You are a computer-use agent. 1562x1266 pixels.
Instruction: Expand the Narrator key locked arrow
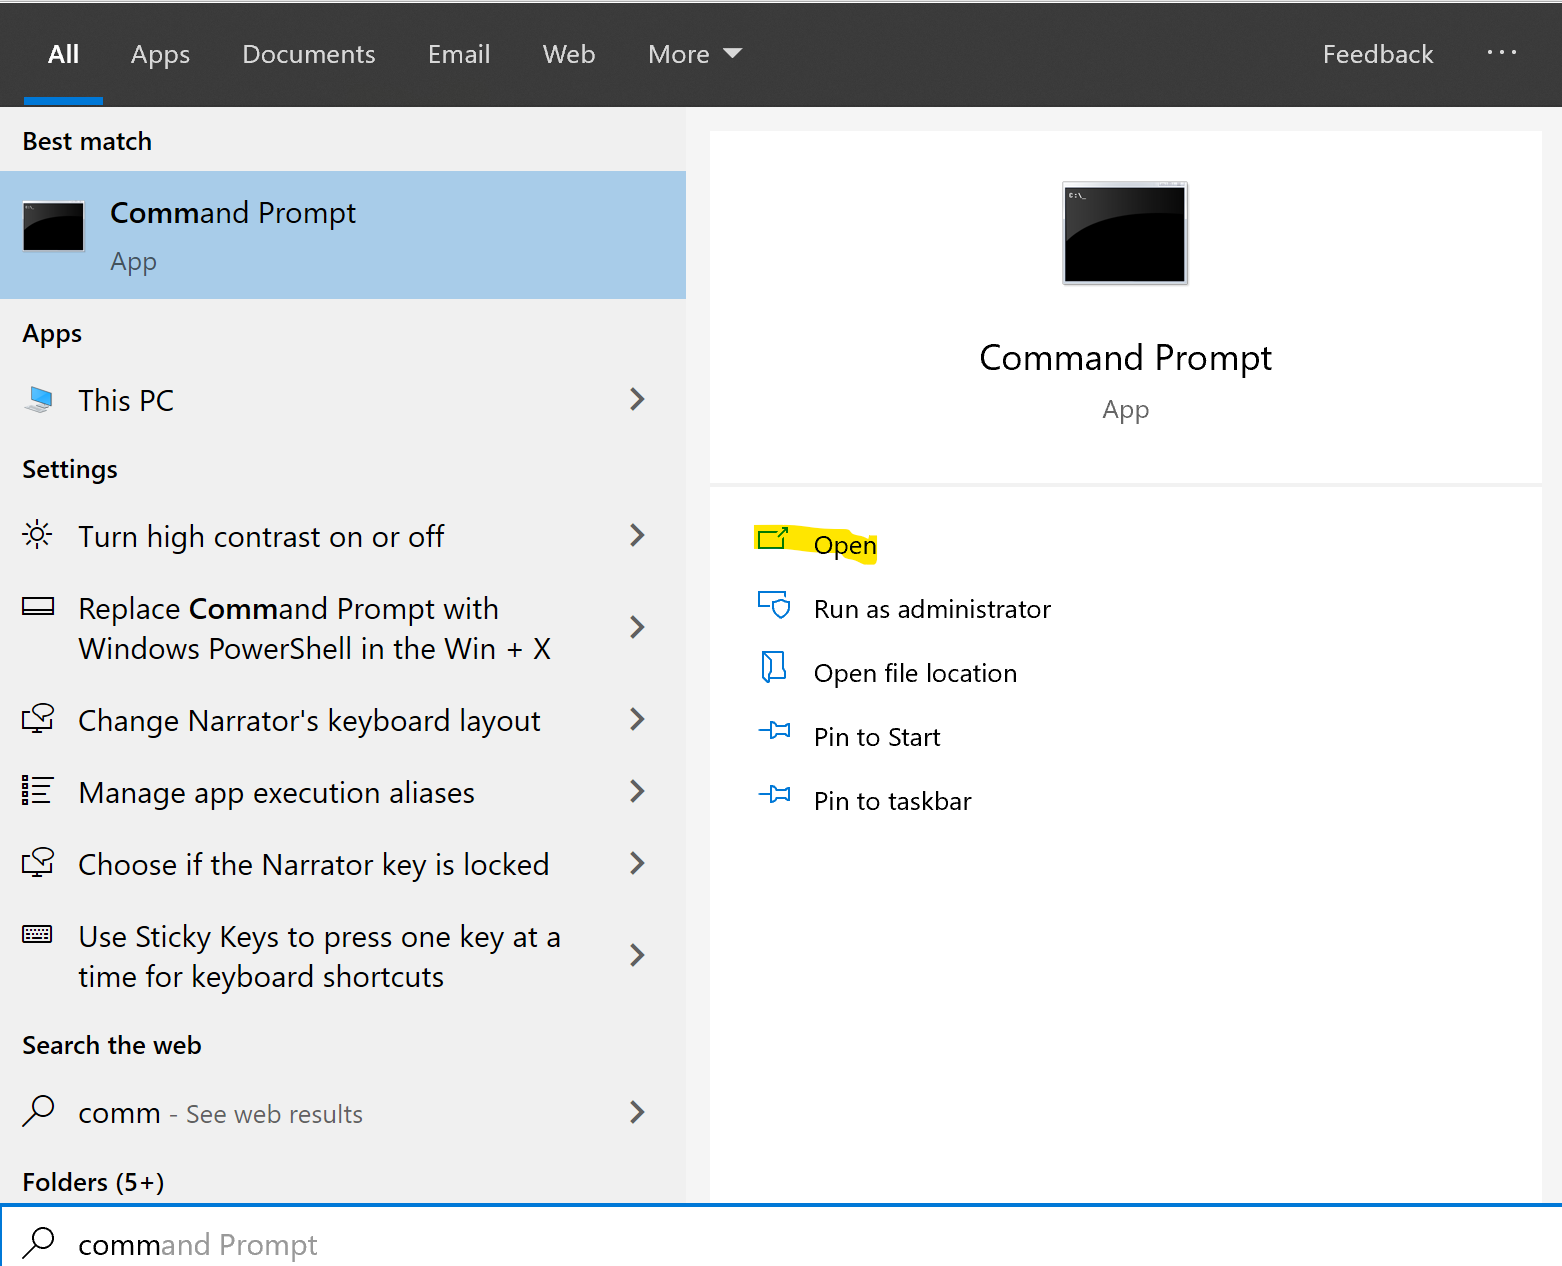point(637,864)
